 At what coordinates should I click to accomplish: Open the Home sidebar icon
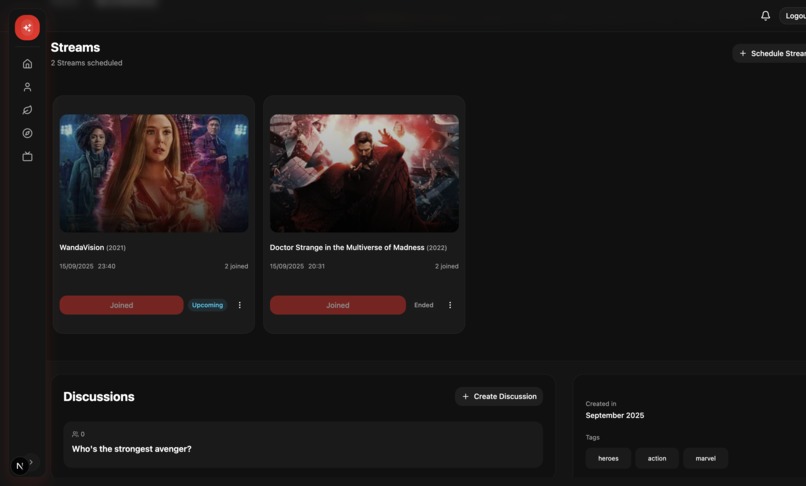click(27, 64)
